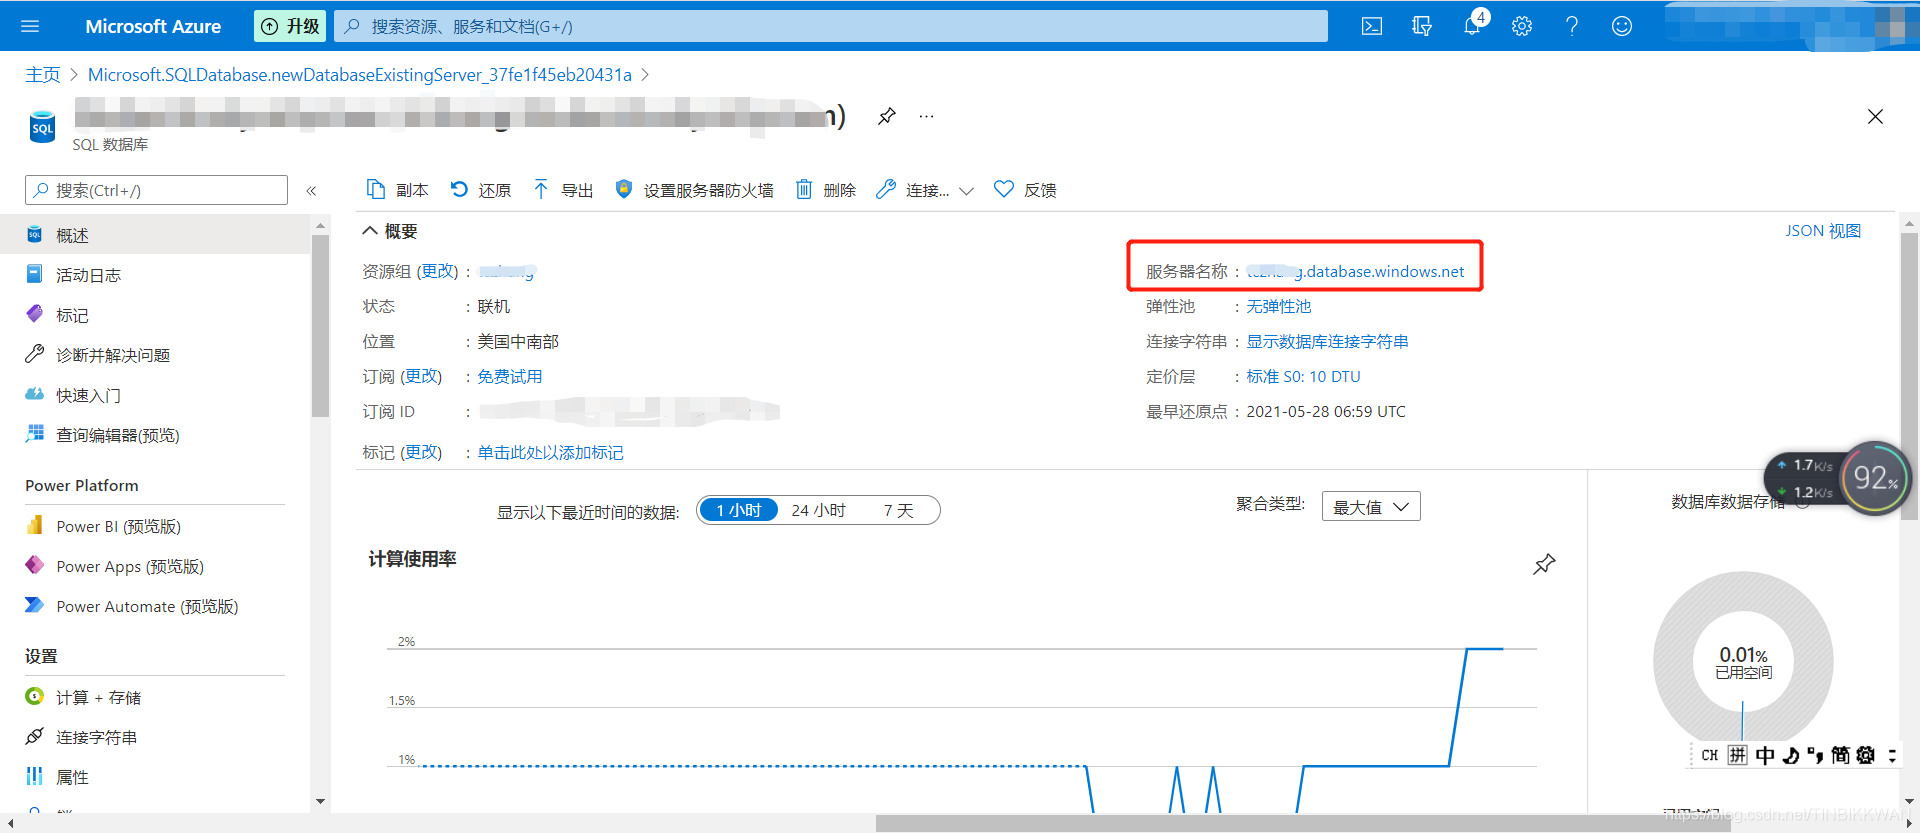Select the 7 天 time range
Image resolution: width=1920 pixels, height=833 pixels.
point(898,510)
